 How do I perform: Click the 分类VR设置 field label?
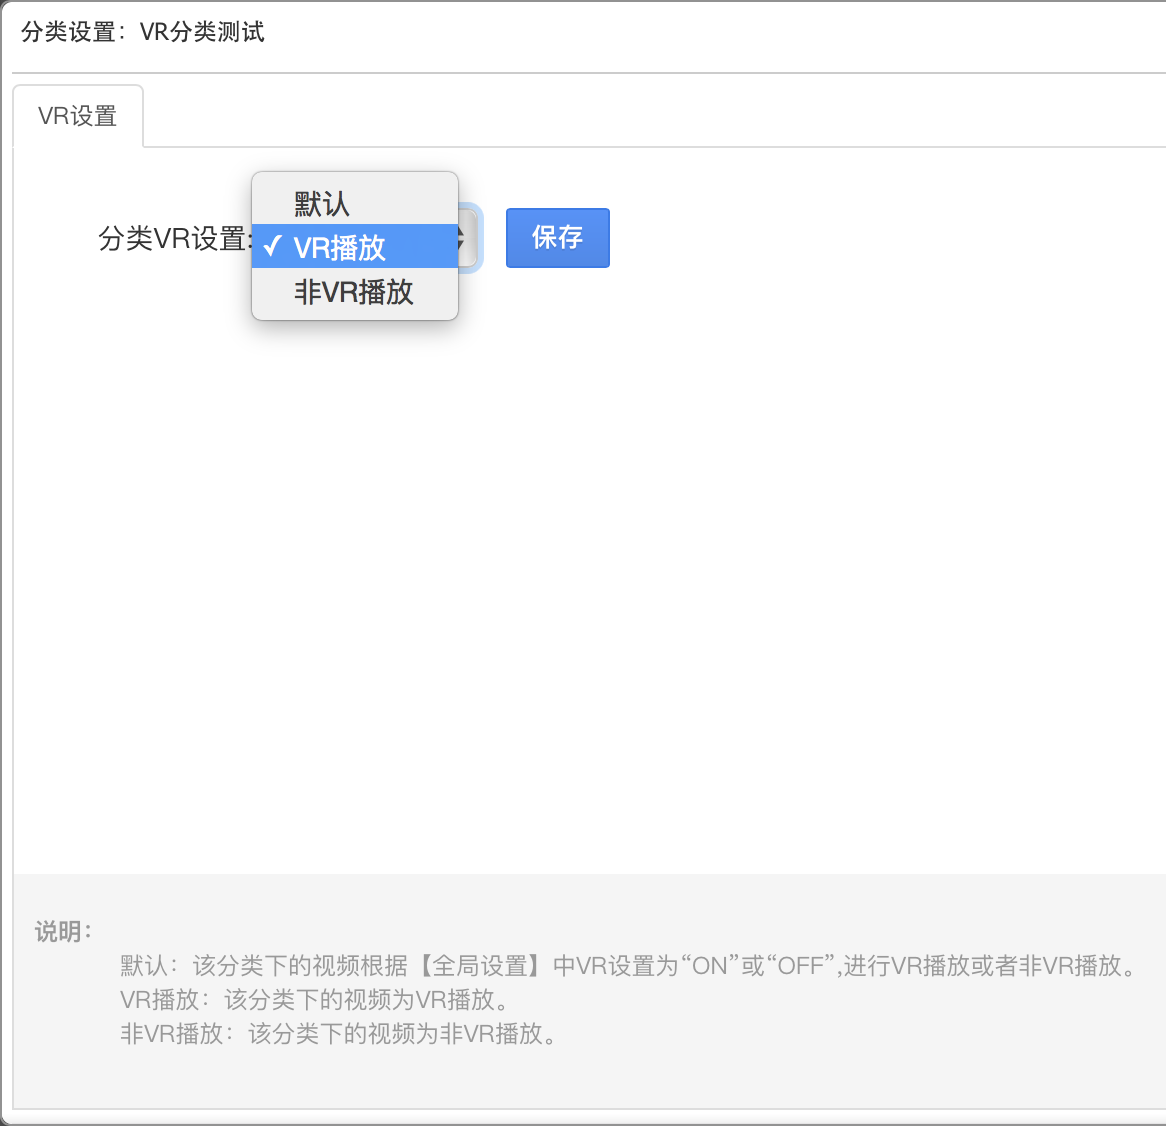(x=174, y=239)
